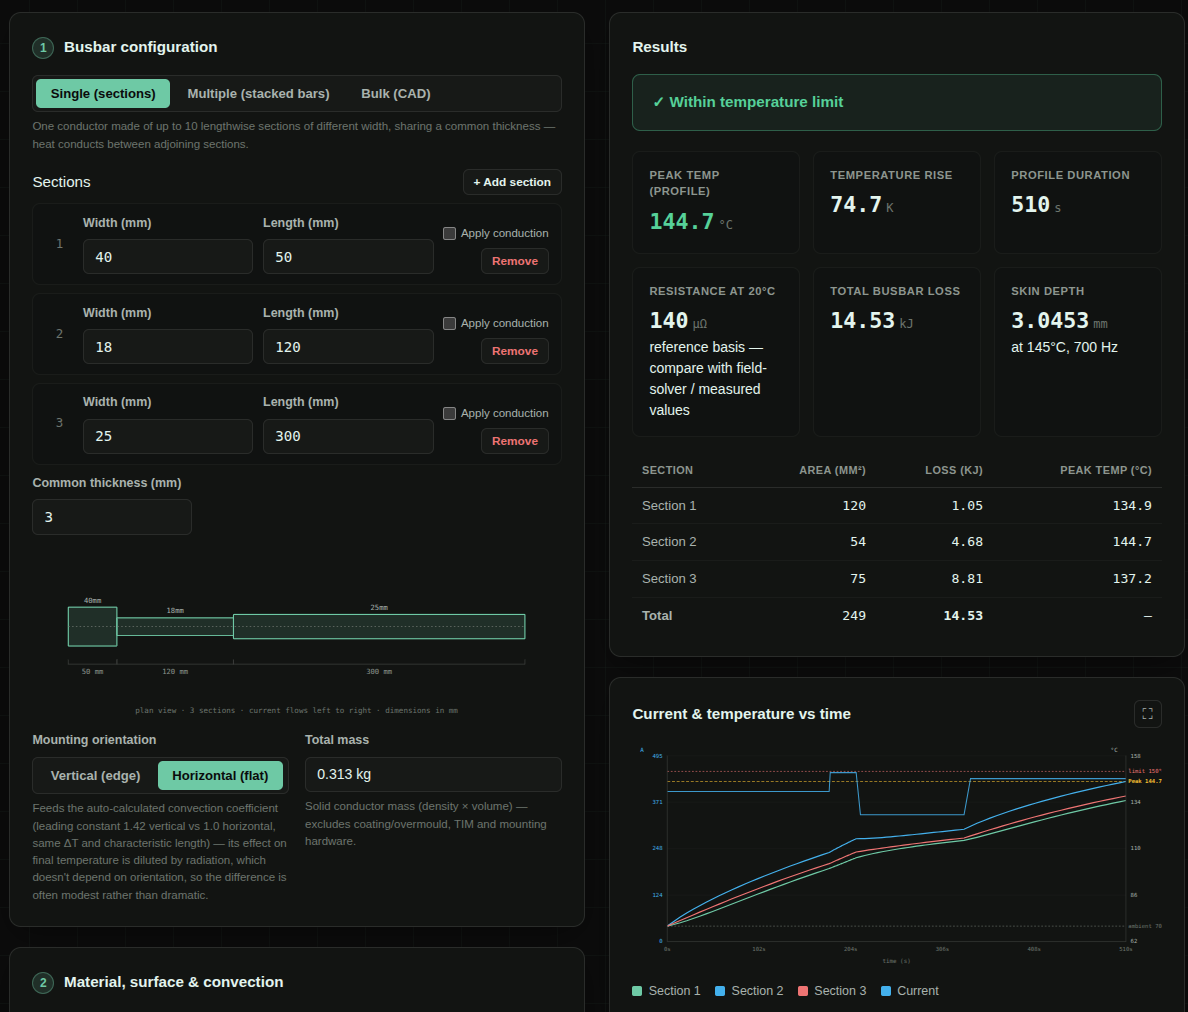Click the Busbar configuration heading
This screenshot has width=1188, height=1012.
140,47
